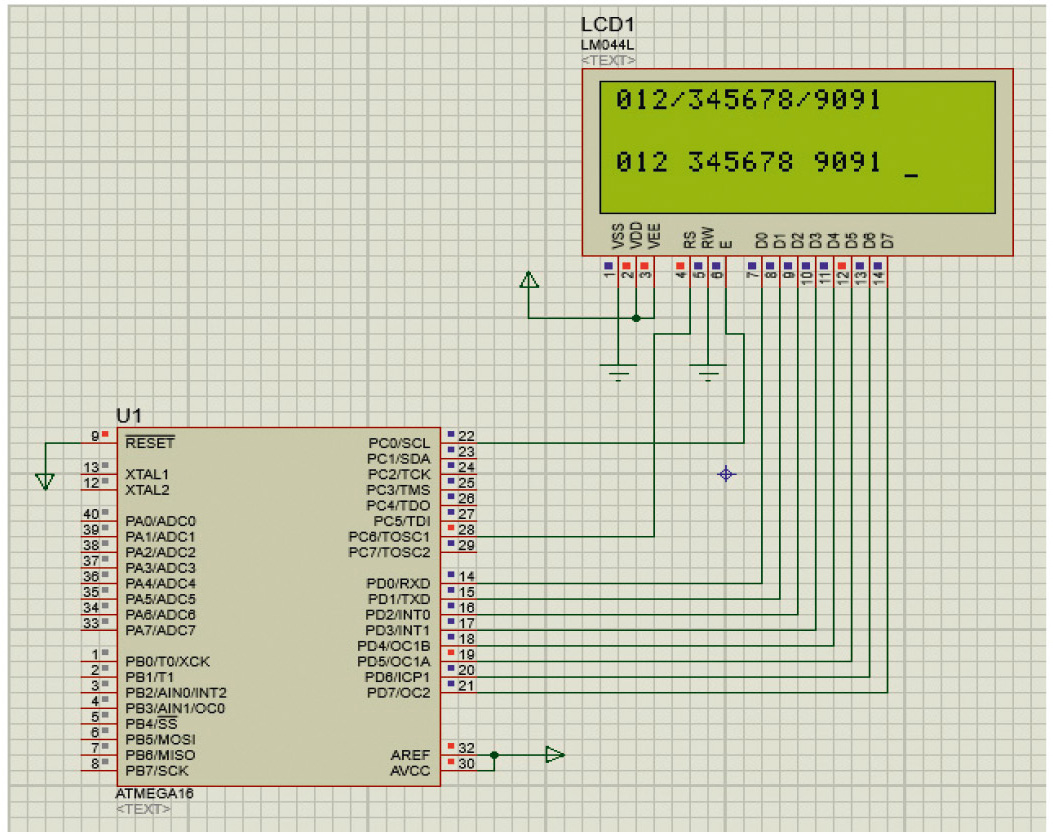Click the blue crosshair origin marker

coord(726,474)
